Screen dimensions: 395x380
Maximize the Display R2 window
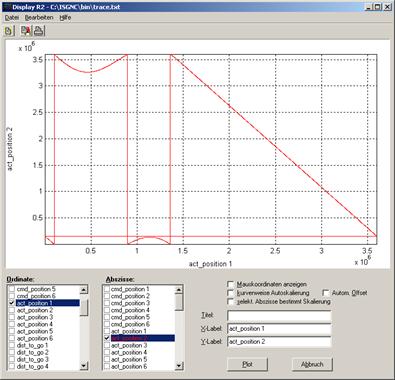coord(377,6)
